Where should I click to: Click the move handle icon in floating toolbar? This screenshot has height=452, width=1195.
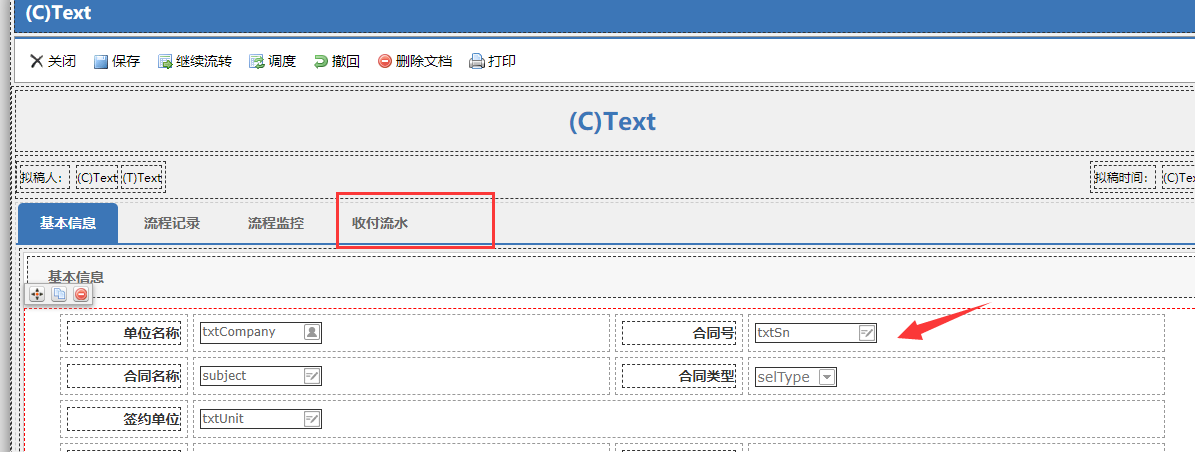pyautogui.click(x=37, y=294)
